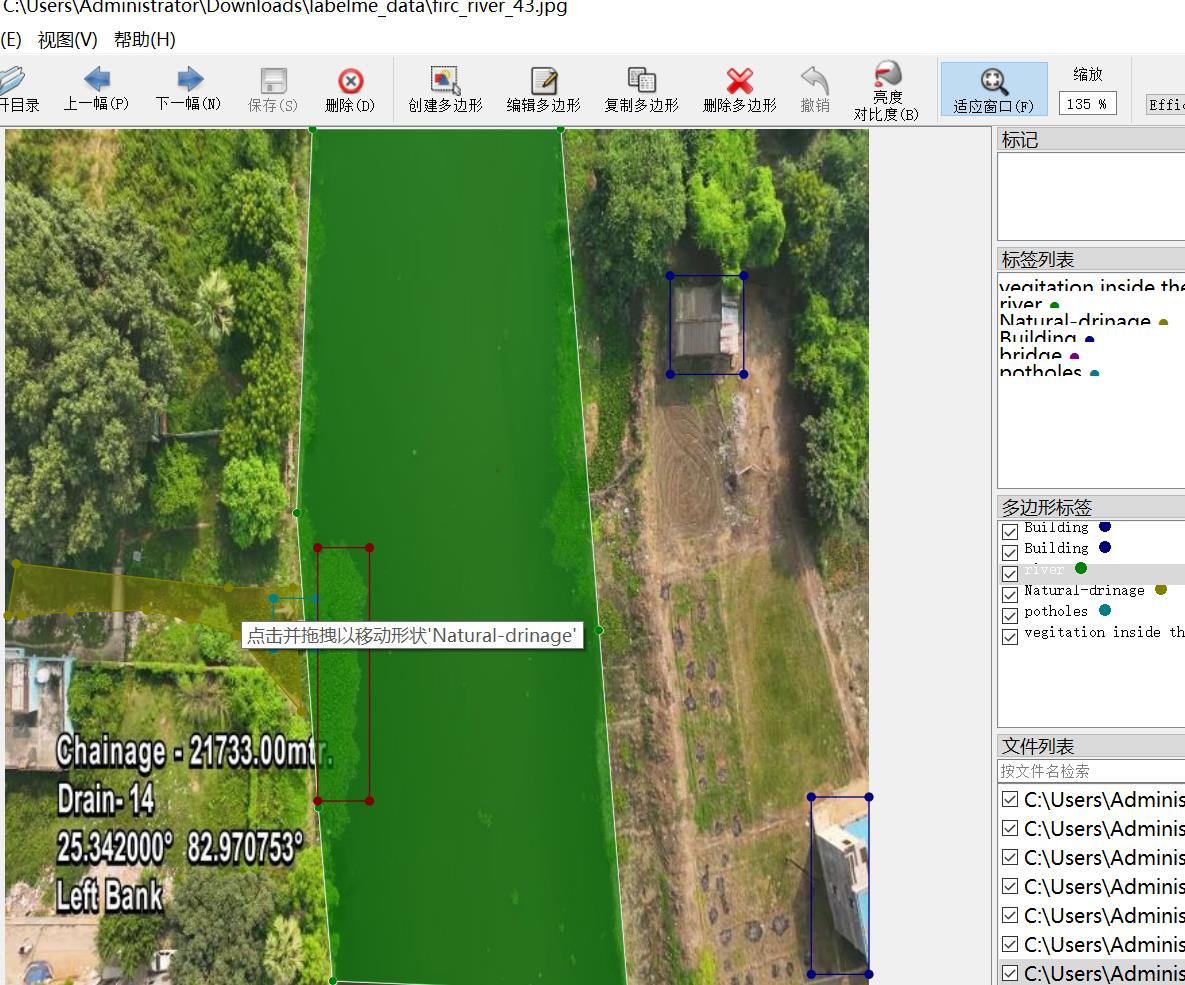The image size is (1185, 985).
Task: Open the 帮助(H) menu
Action: click(144, 40)
